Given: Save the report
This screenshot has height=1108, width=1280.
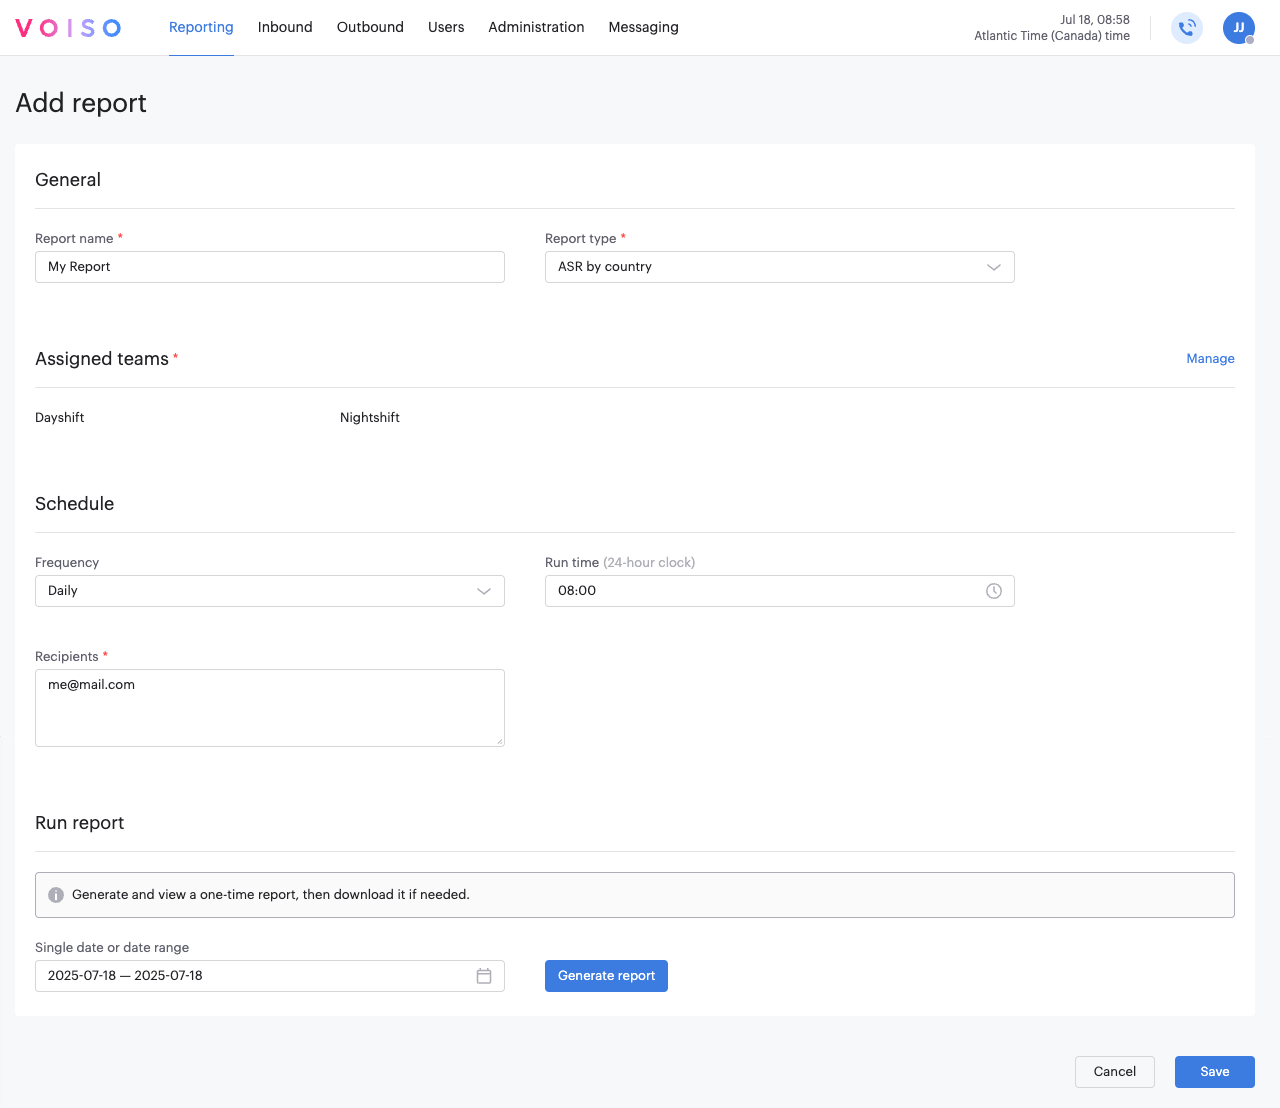Looking at the screenshot, I should click(1215, 1072).
